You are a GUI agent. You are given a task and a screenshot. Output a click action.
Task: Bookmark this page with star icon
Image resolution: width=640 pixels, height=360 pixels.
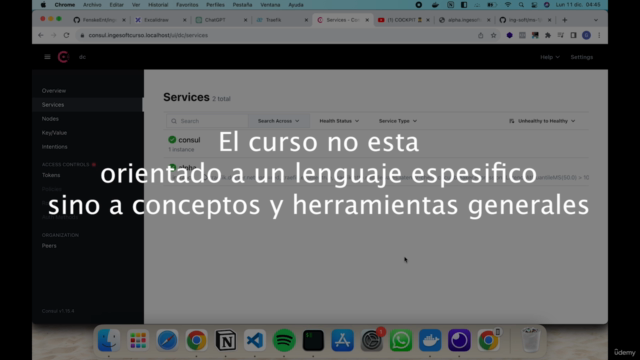(x=493, y=35)
